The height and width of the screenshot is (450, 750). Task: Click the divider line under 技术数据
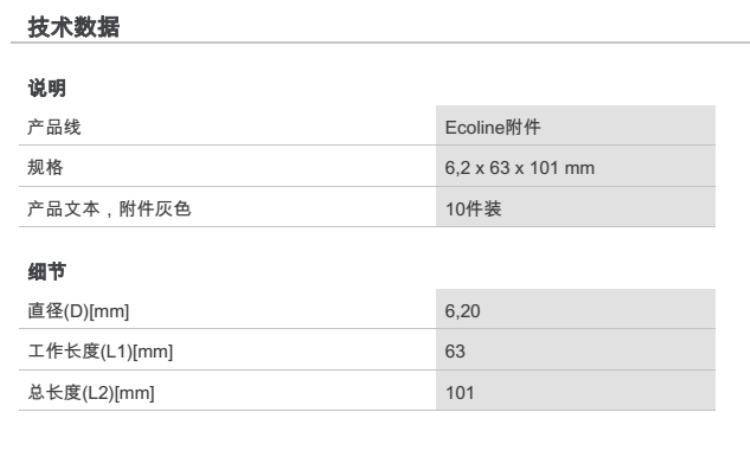375,43
